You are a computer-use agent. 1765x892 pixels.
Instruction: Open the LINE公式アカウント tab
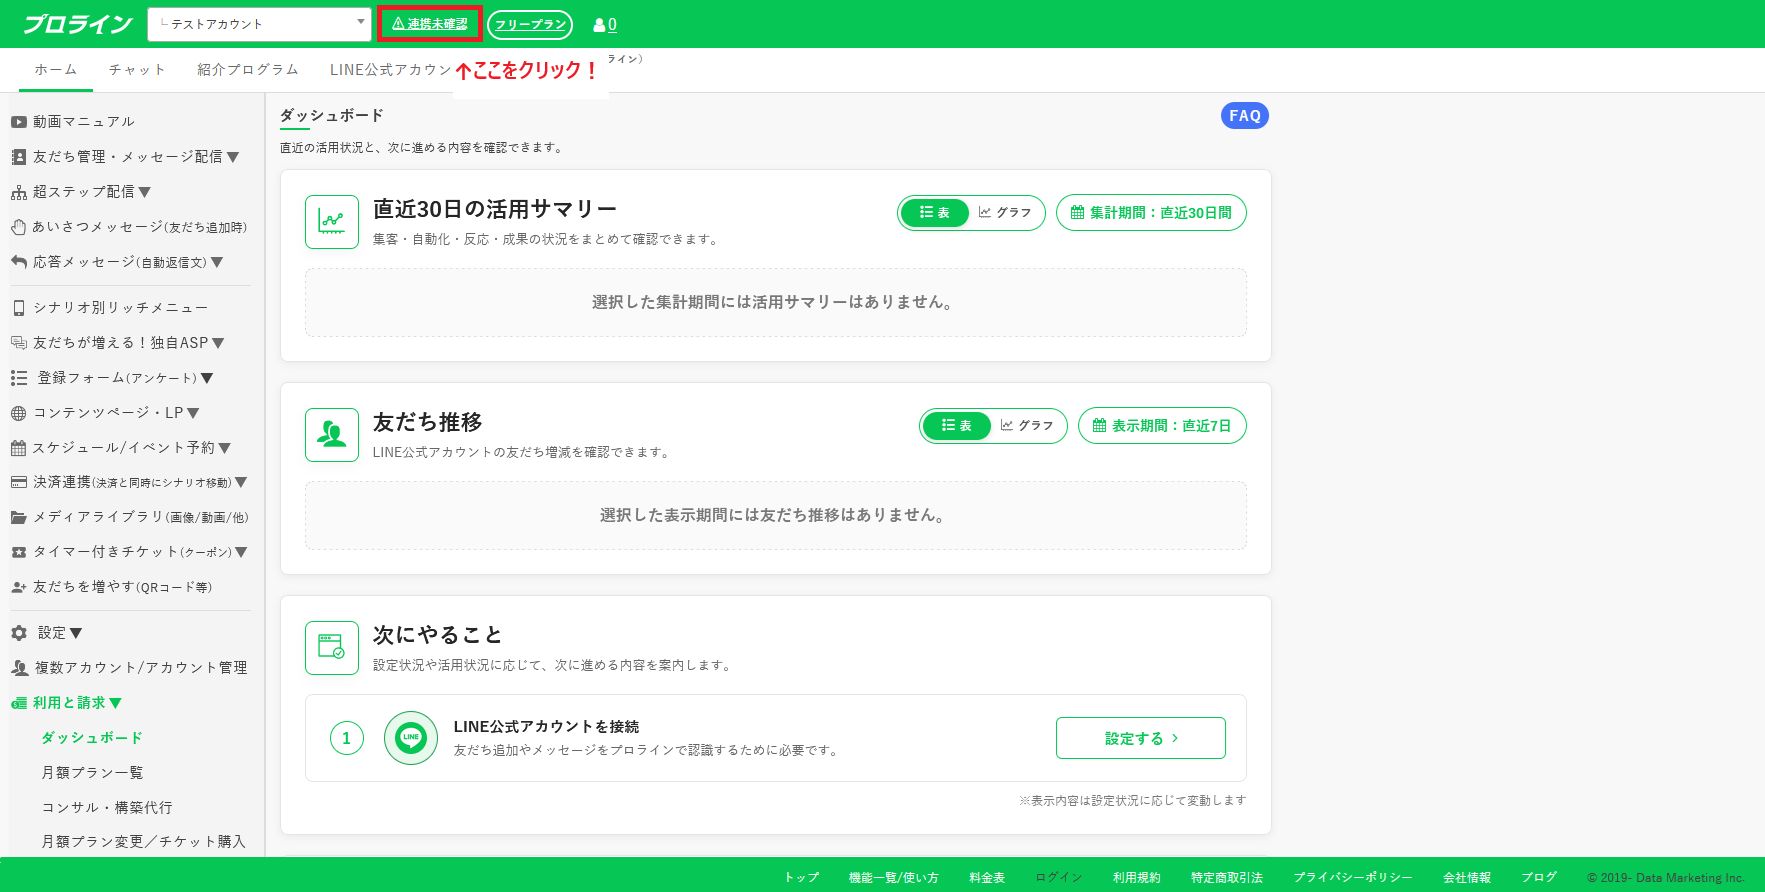391,70
